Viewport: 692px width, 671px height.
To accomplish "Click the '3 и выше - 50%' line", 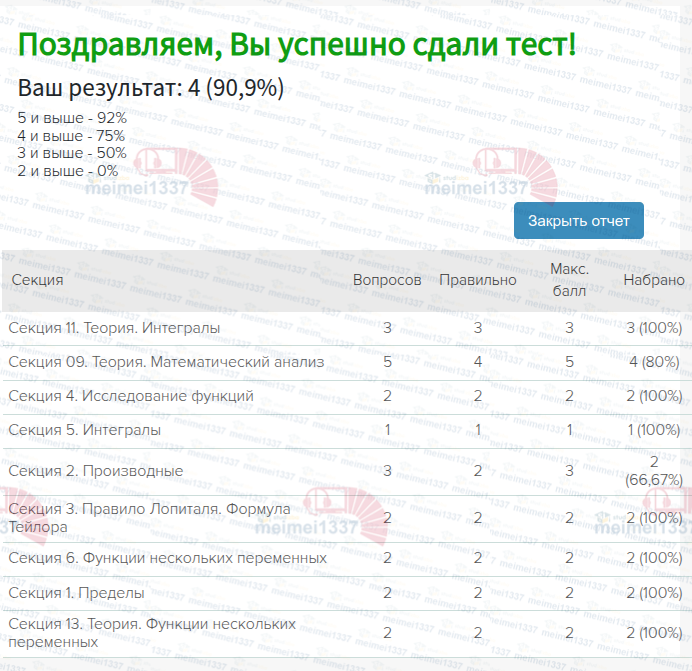I will tap(72, 153).
